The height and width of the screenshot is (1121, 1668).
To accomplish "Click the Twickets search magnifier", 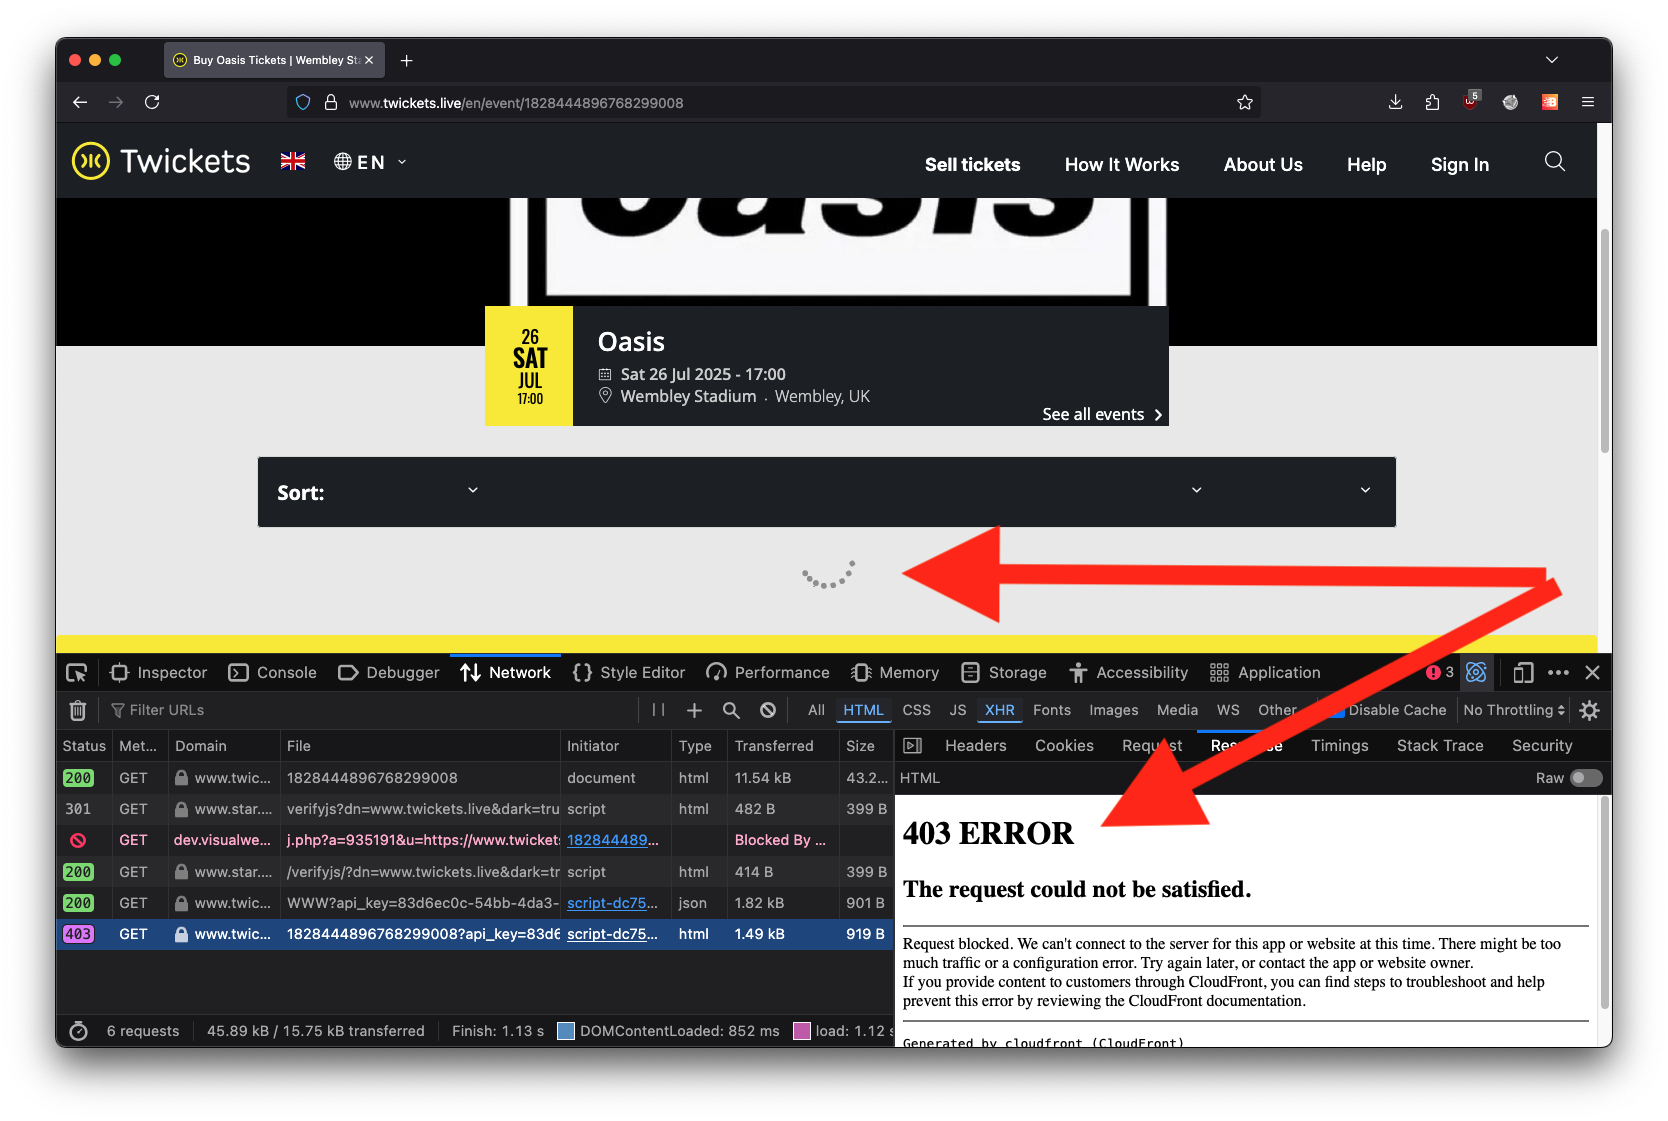I will click(1554, 162).
